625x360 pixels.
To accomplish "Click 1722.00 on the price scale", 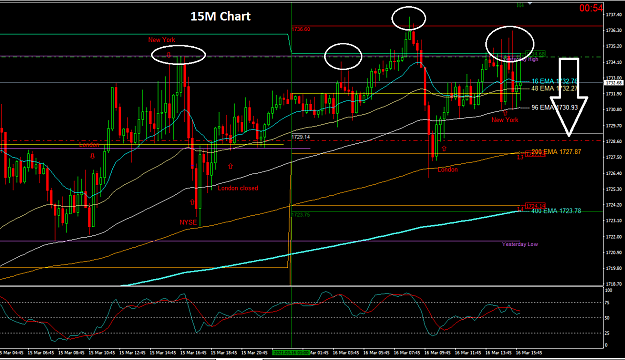I will (613, 237).
